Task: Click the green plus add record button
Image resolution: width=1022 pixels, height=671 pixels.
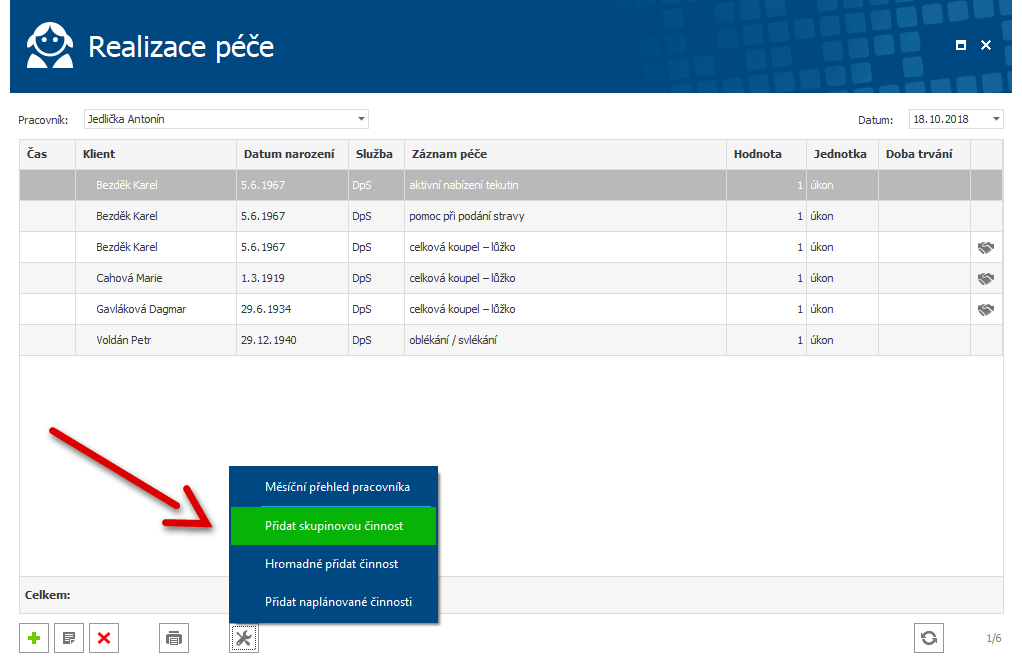Action: pos(34,638)
